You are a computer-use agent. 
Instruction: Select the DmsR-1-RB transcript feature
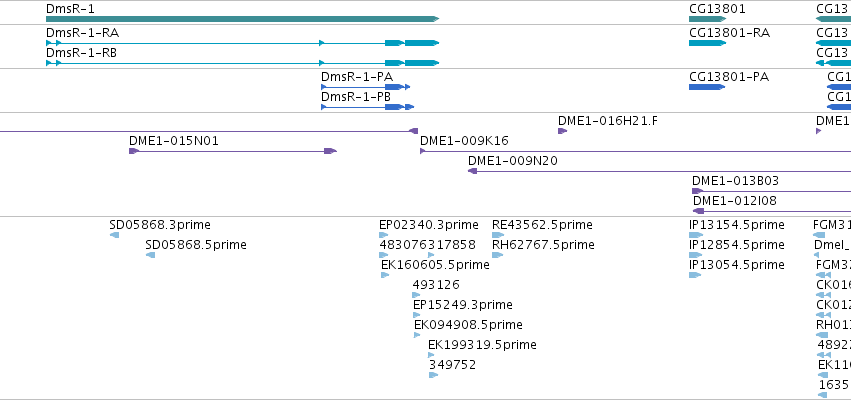[242, 63]
